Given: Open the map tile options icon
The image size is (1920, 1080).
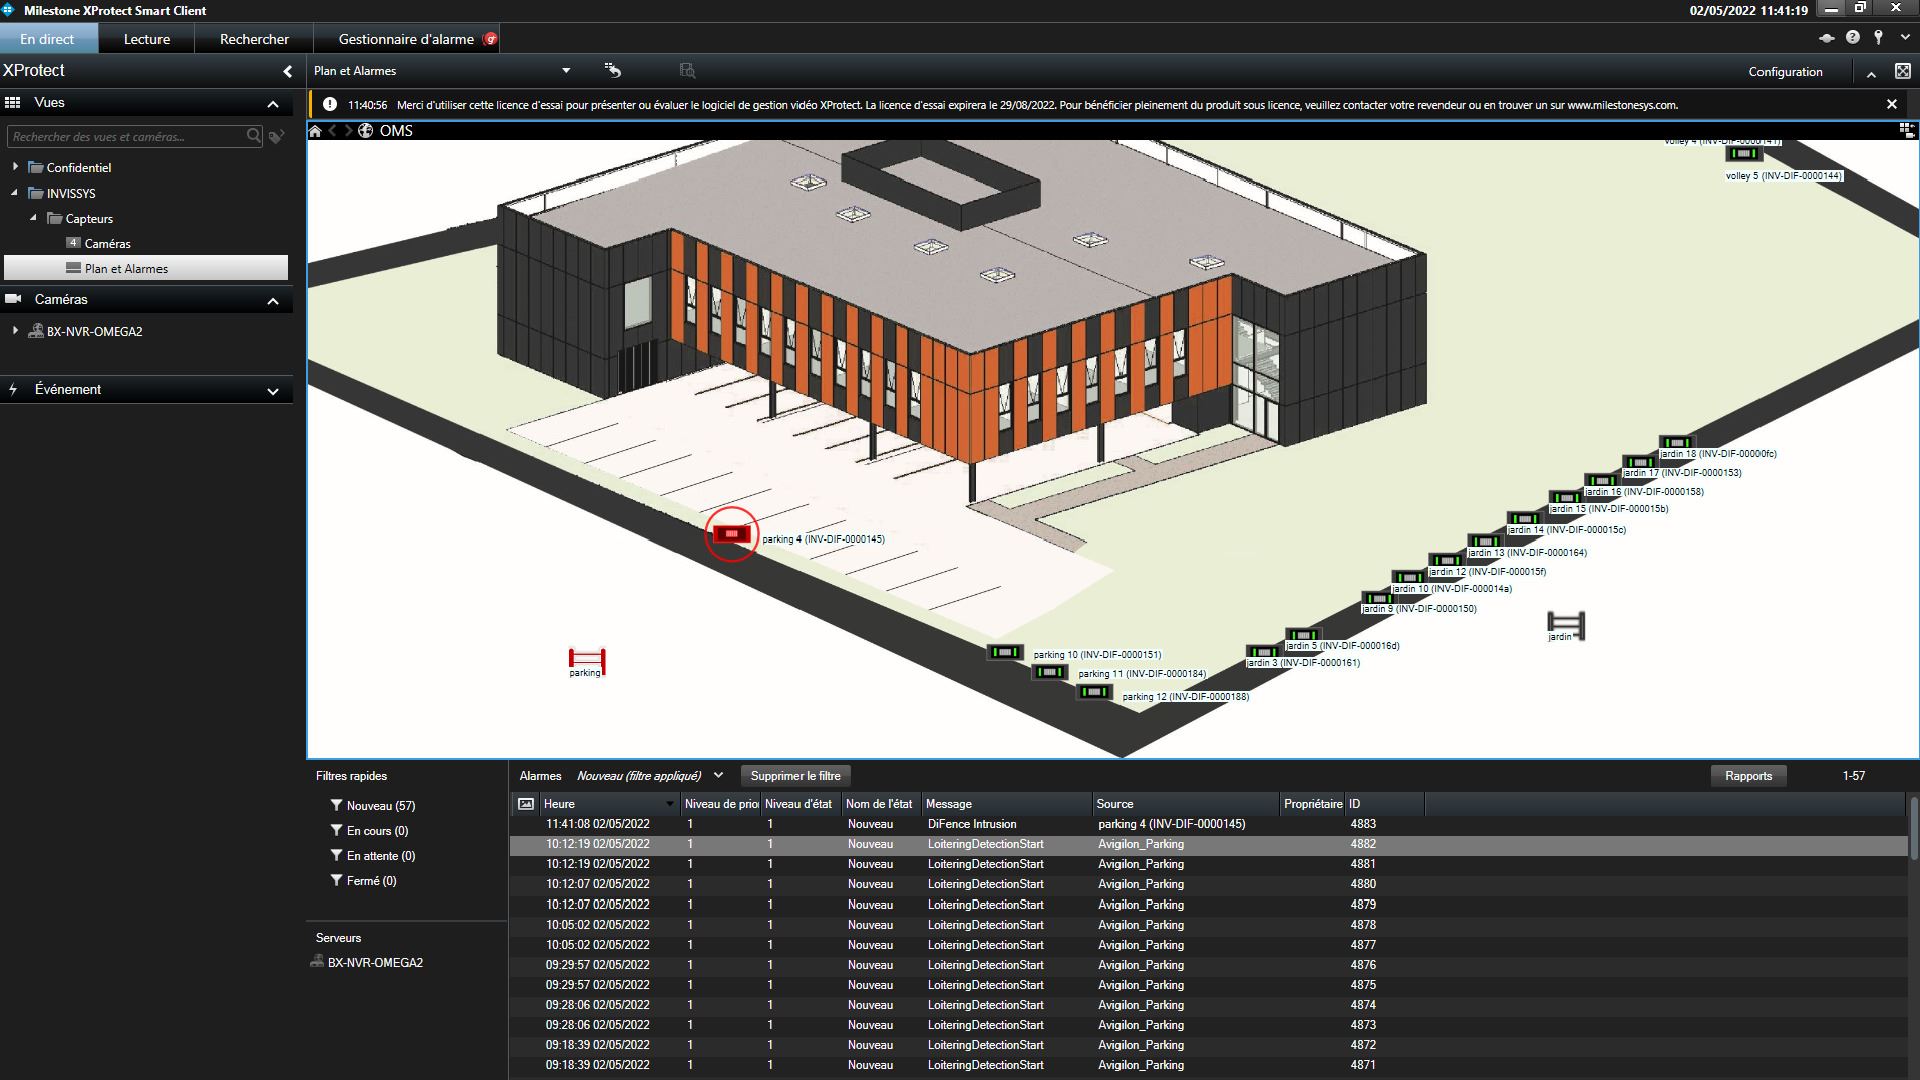Looking at the screenshot, I should tap(1908, 130).
